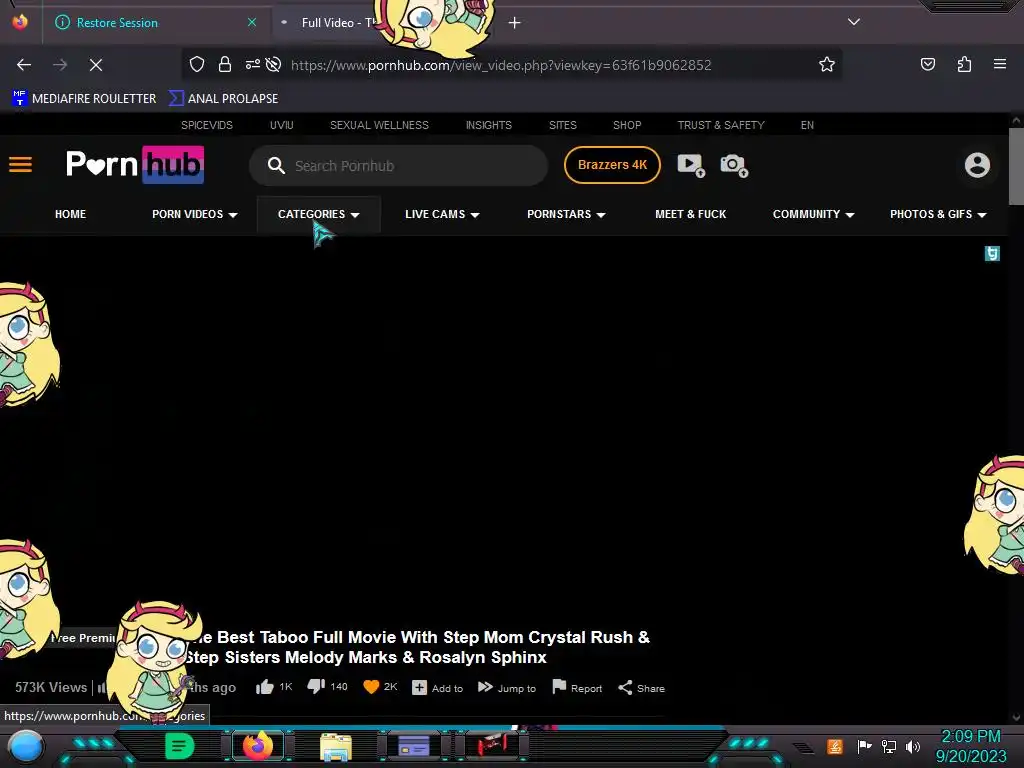The width and height of the screenshot is (1024, 768).
Task: Go back one page
Action: click(x=24, y=65)
